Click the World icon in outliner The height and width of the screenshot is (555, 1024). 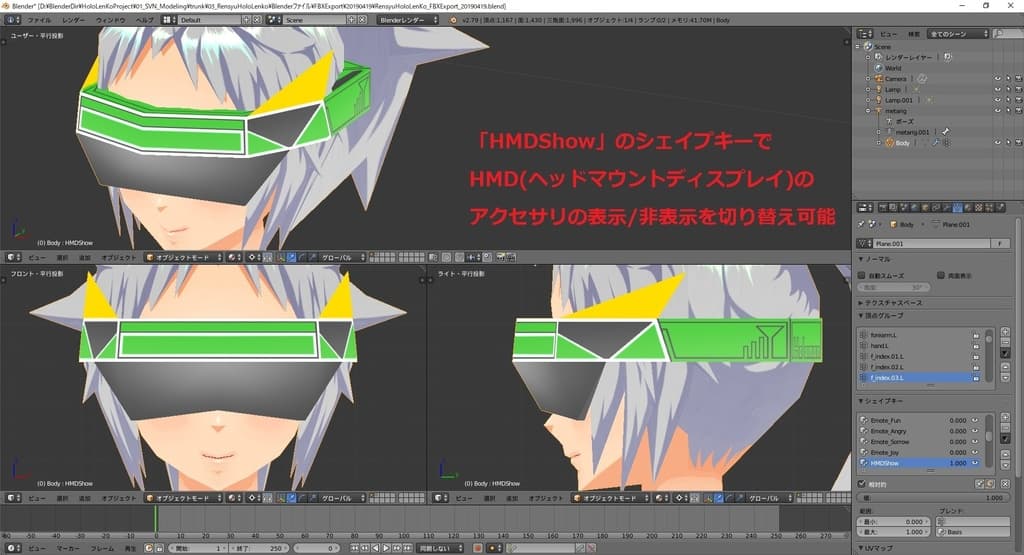coord(879,68)
